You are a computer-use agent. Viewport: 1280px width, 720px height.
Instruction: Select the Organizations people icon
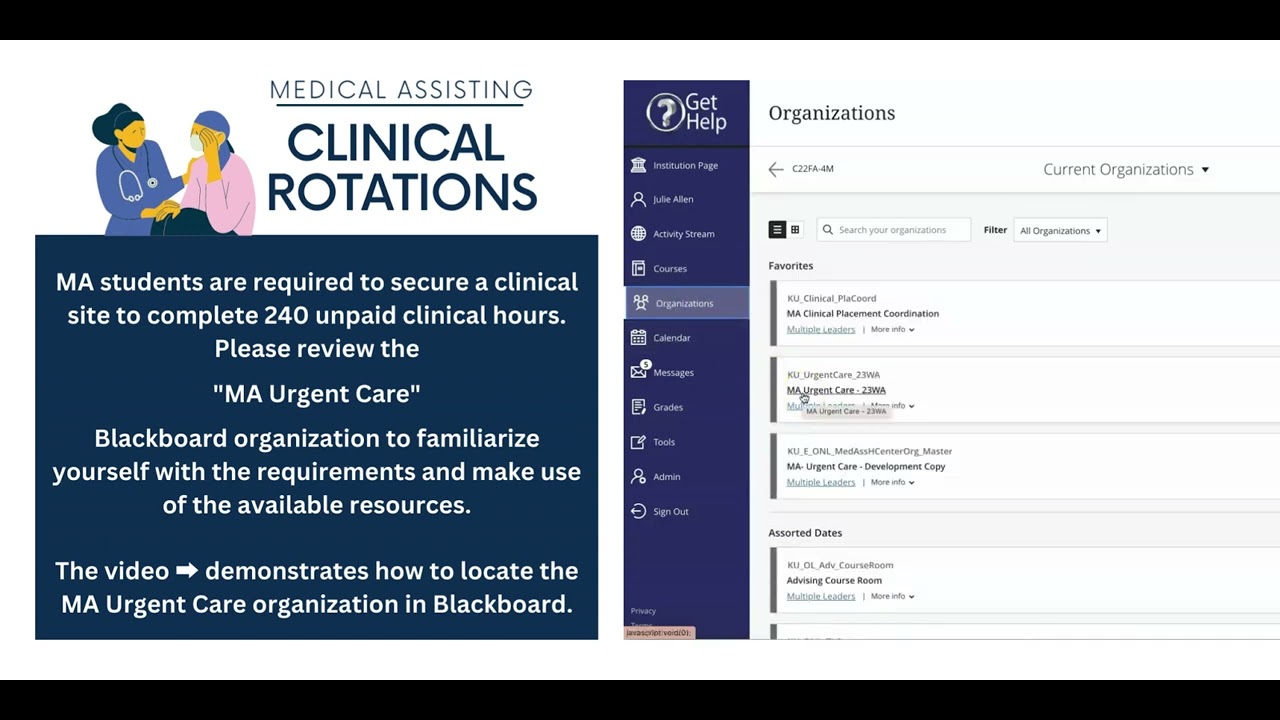[x=640, y=303]
